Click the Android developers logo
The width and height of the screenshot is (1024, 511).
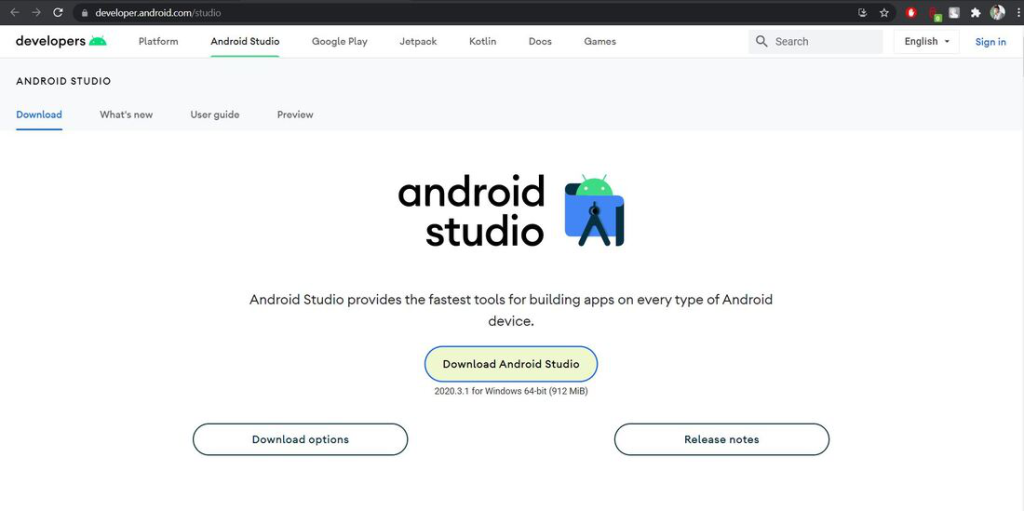(x=61, y=41)
